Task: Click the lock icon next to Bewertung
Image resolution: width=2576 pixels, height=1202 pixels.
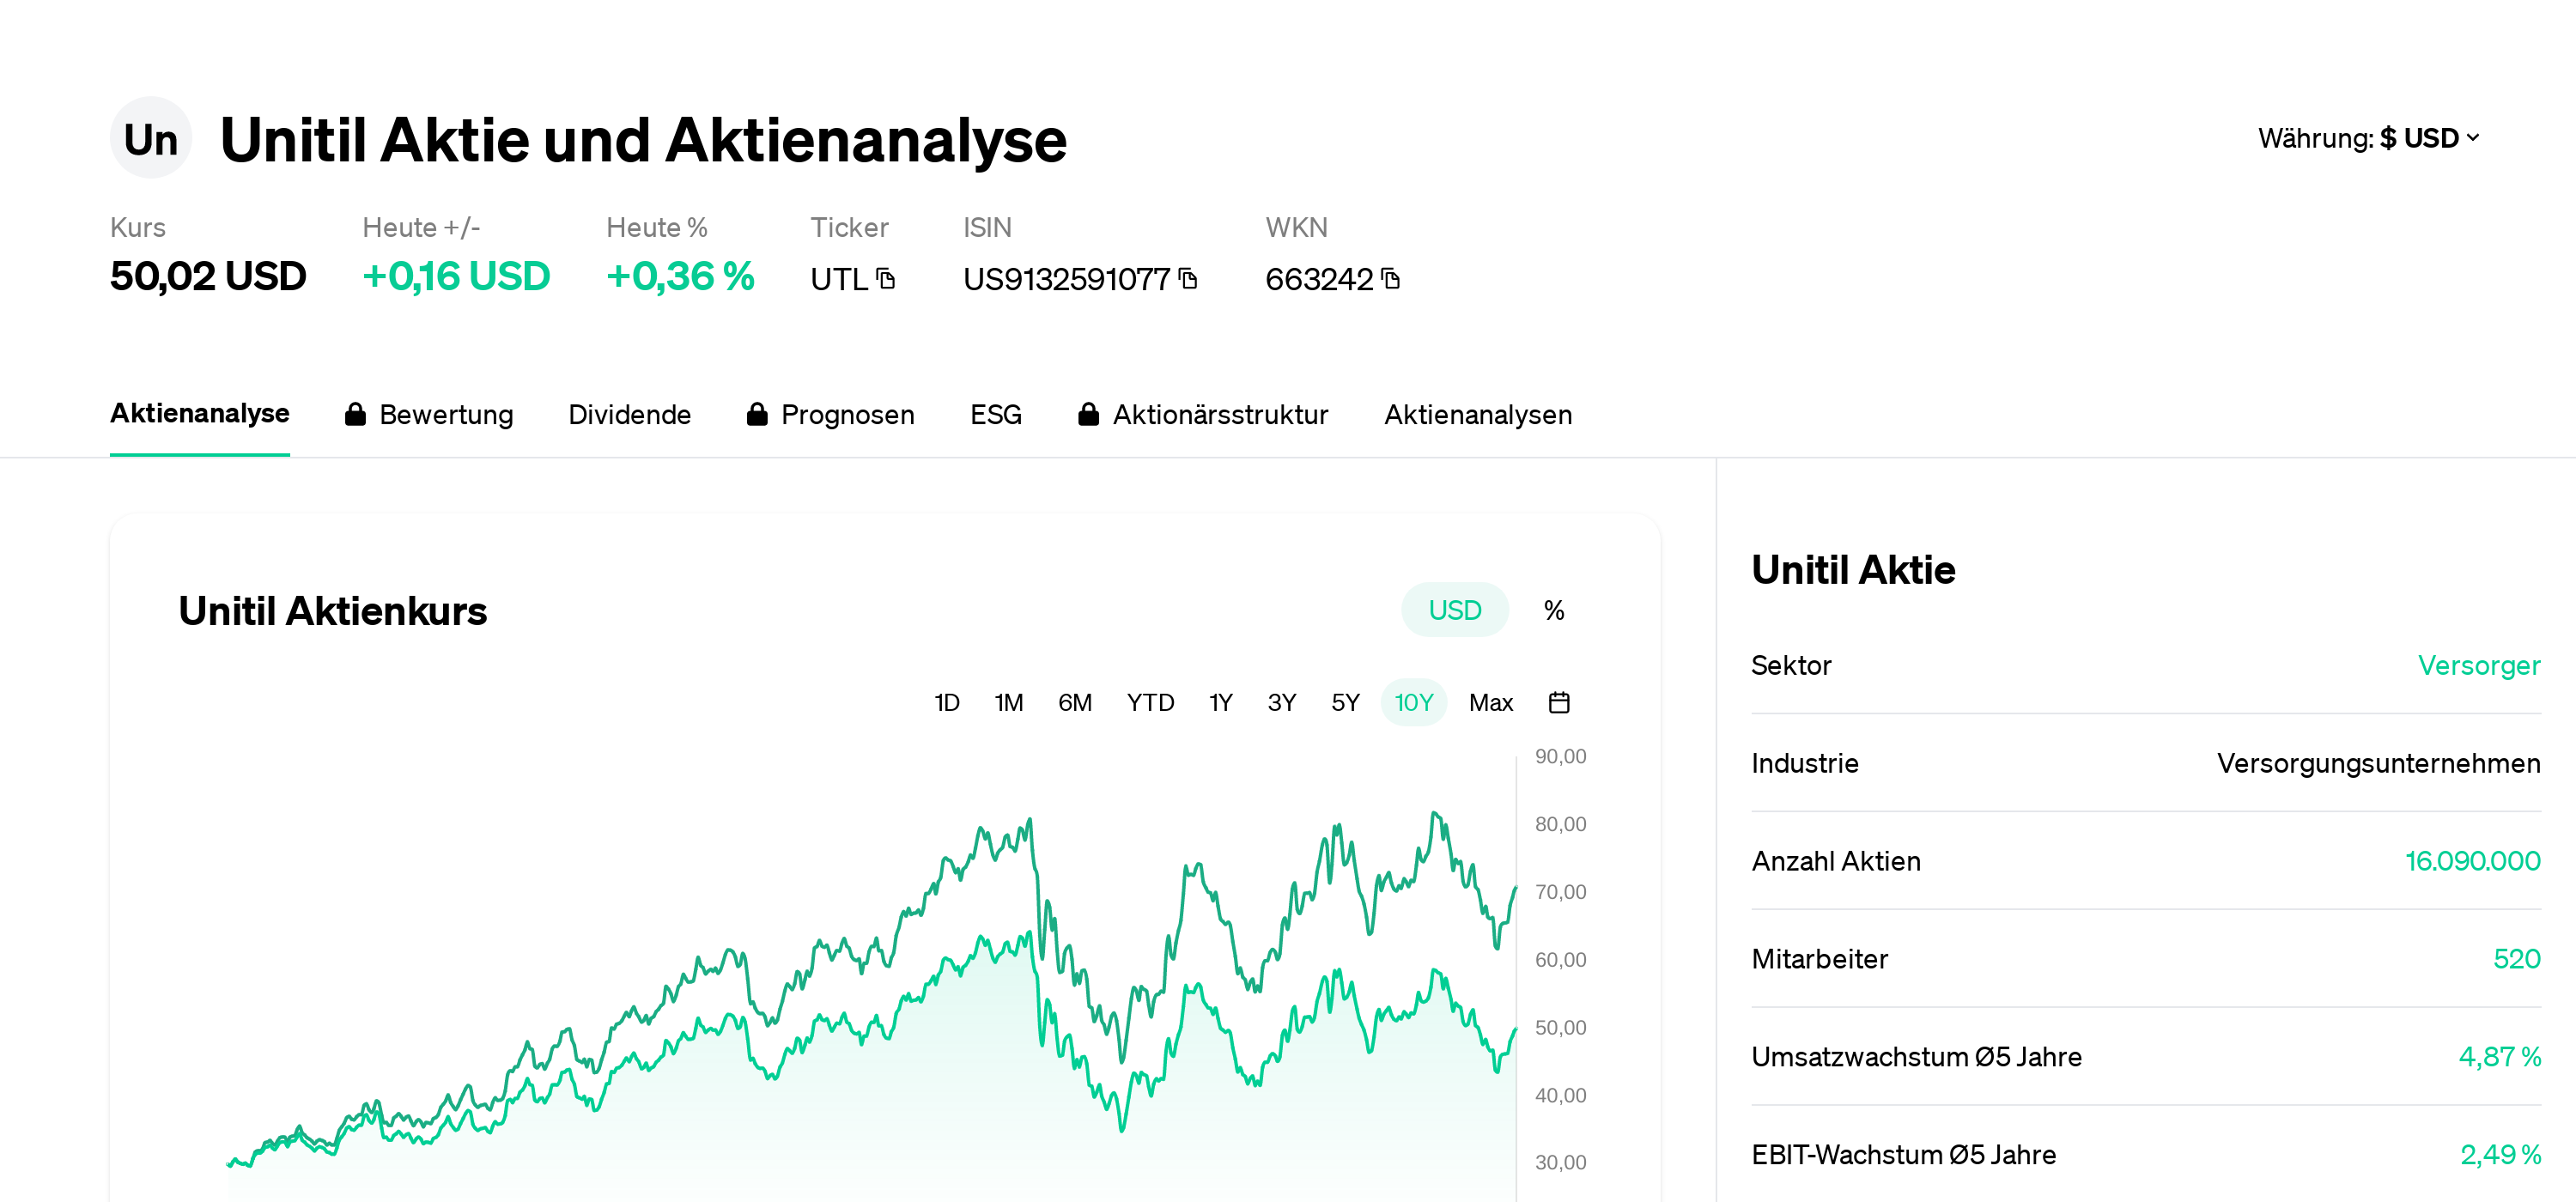Action: (355, 413)
